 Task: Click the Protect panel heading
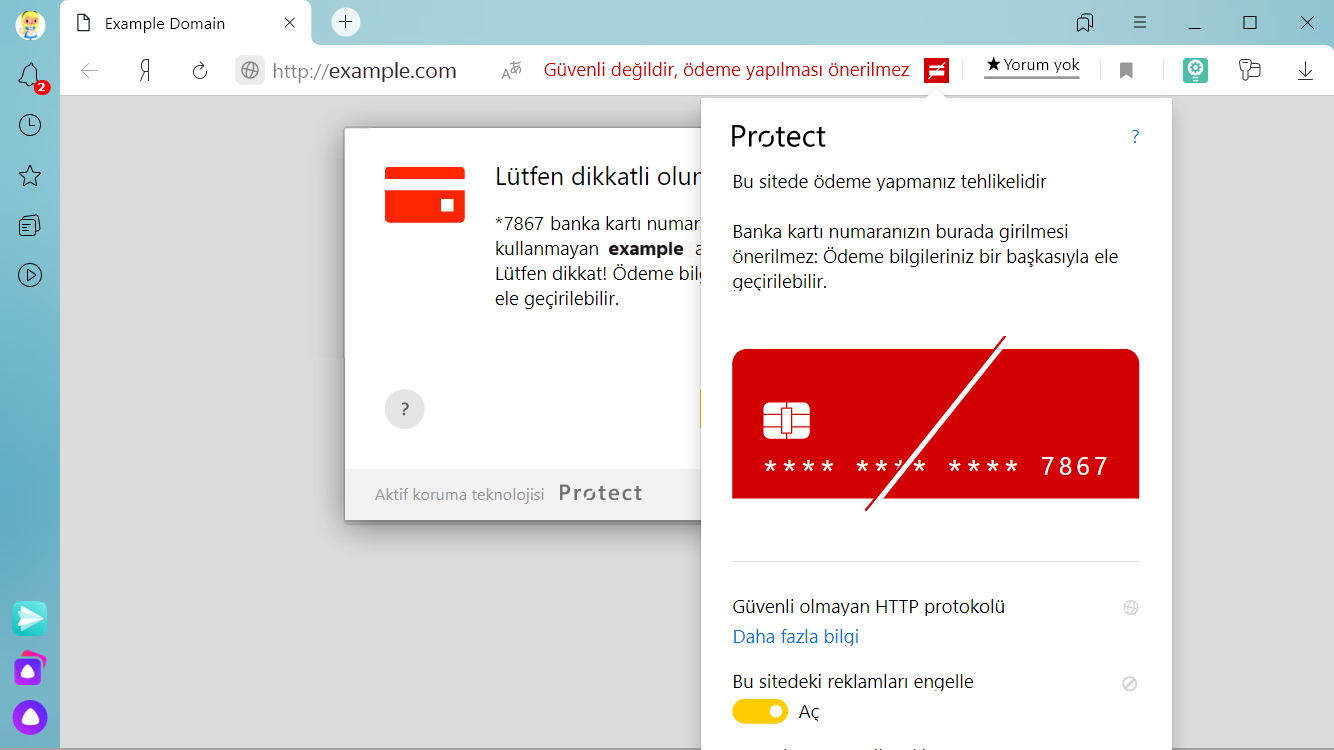point(779,136)
